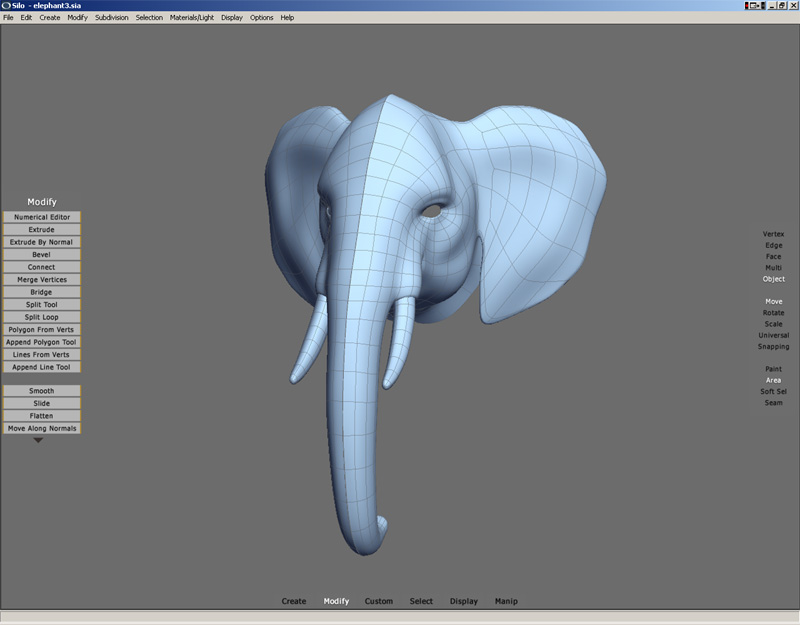Click Merge Vertices
800x625 pixels.
coord(42,280)
